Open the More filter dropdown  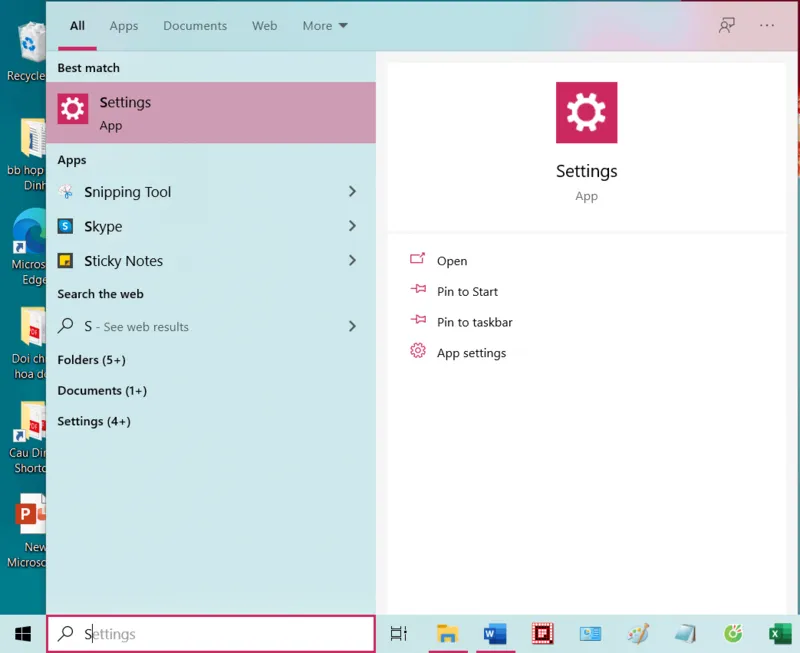[x=325, y=26]
